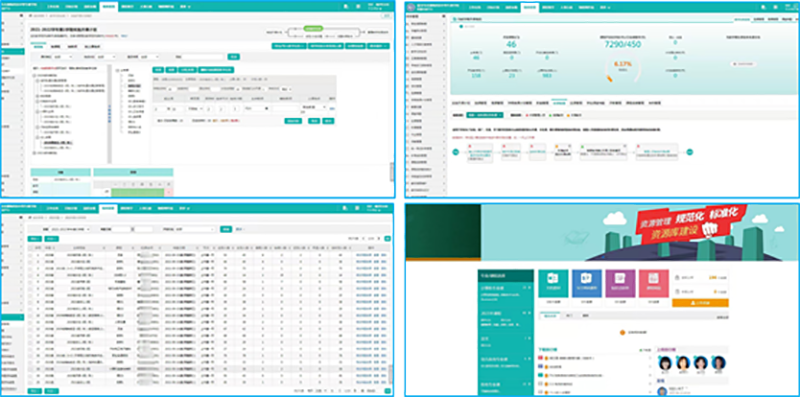Open the first filter dropdown in the tree panel

point(63,57)
